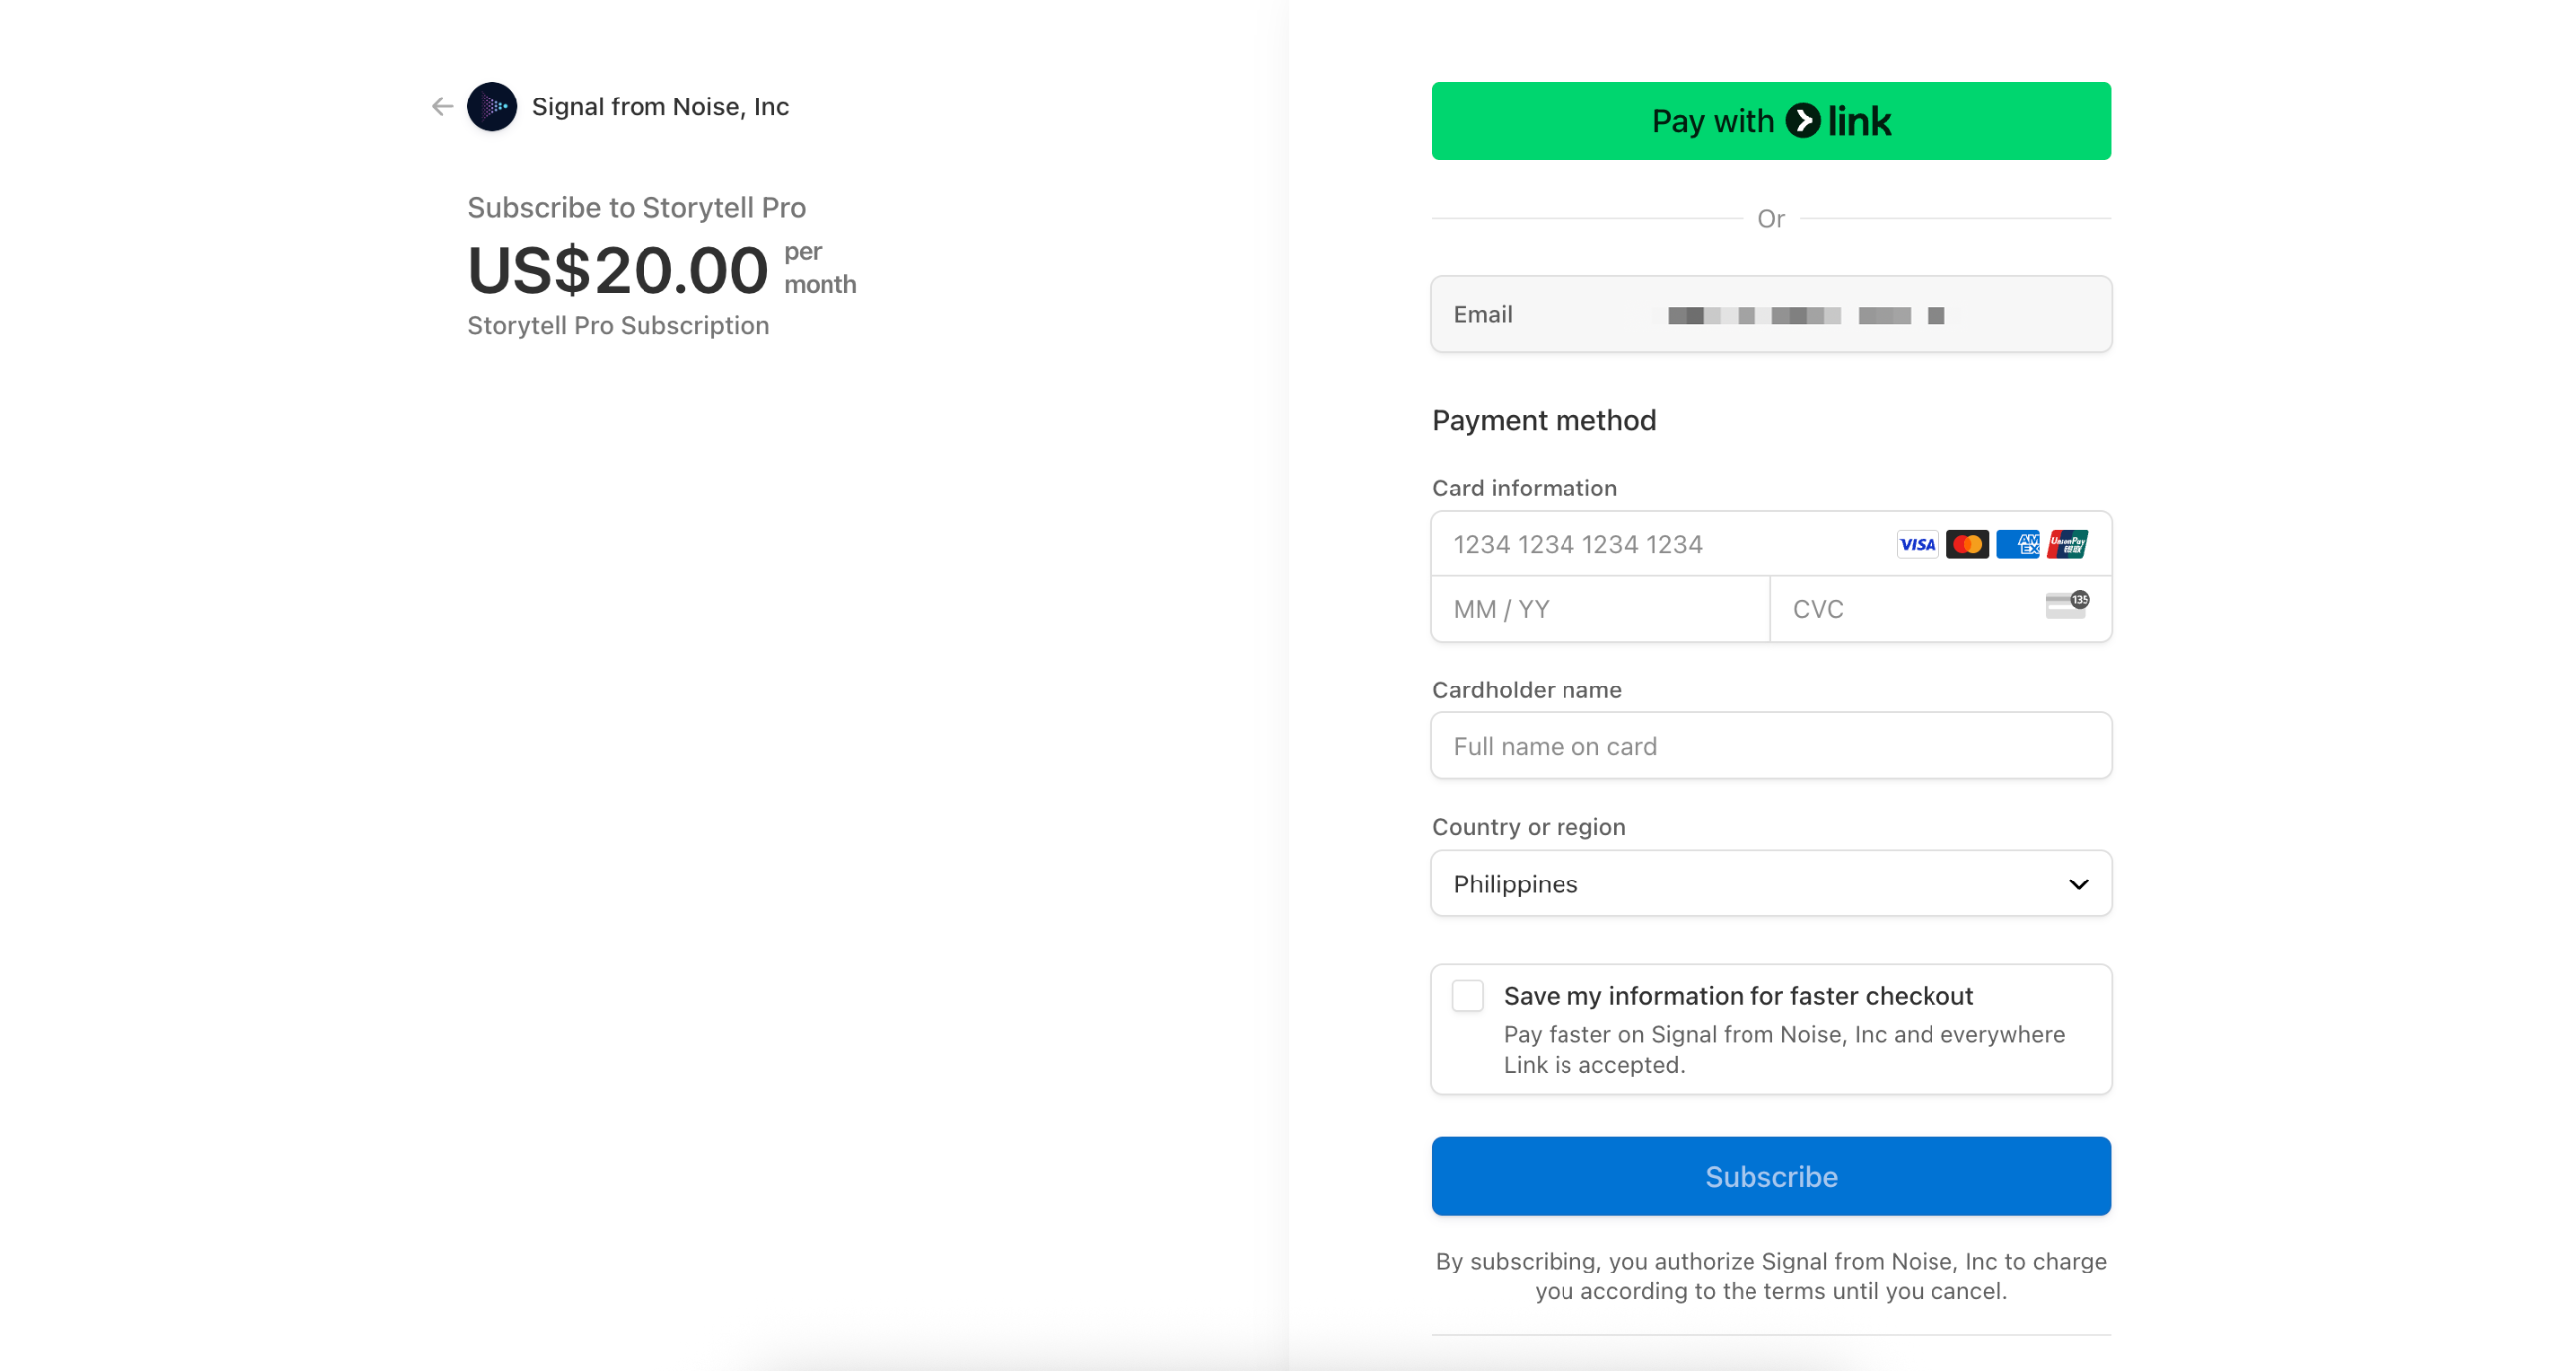Click the chevron next to Philippines
The image size is (2576, 1371).
[x=2078, y=885]
